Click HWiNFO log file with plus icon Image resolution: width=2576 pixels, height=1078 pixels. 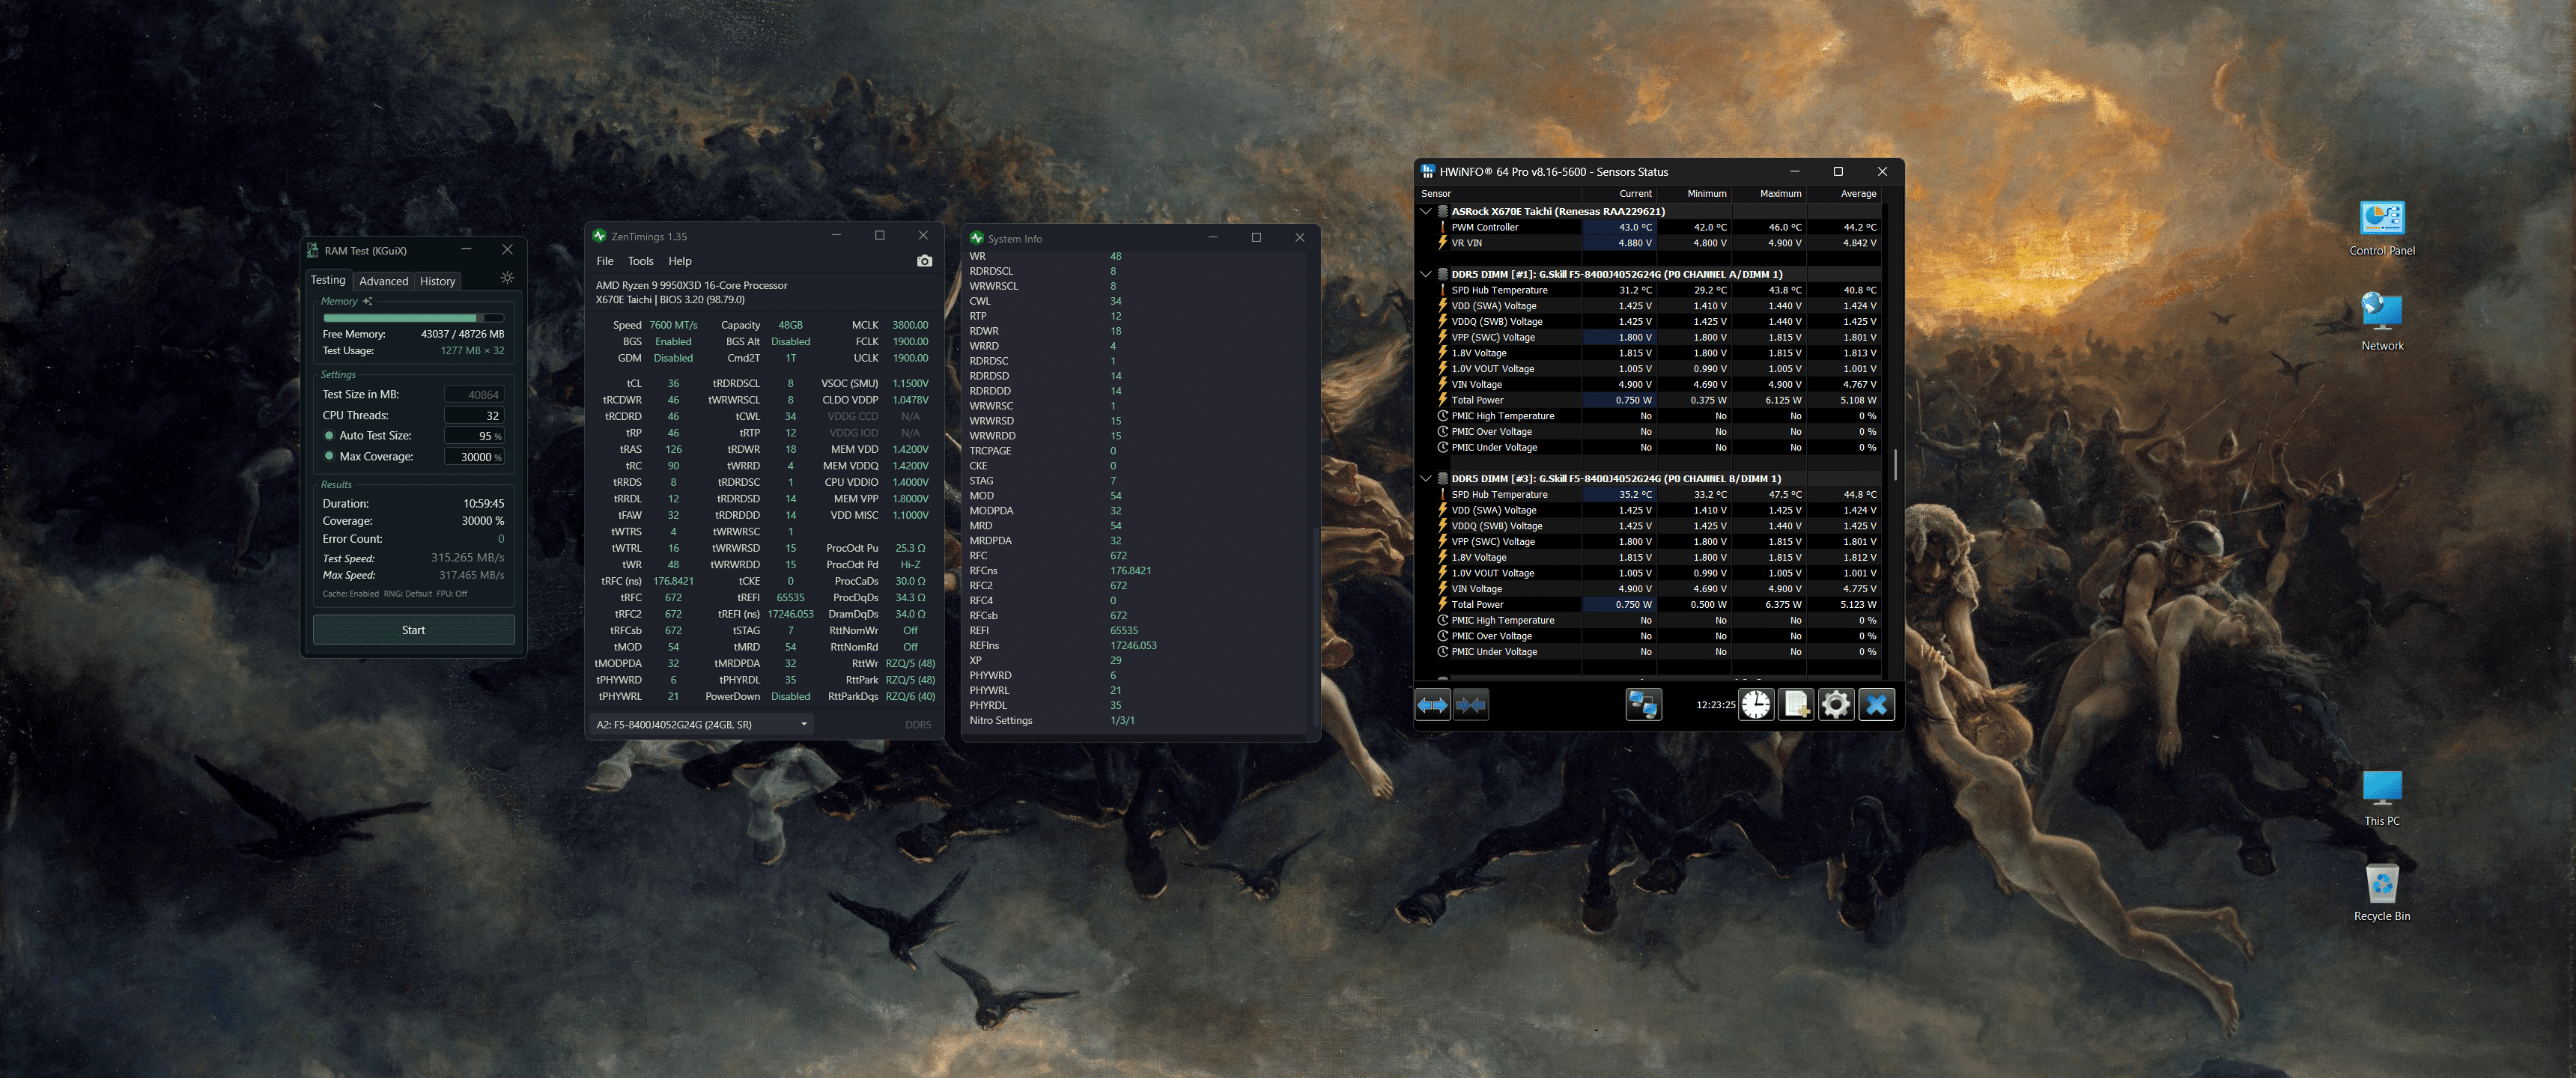pyautogui.click(x=1796, y=705)
